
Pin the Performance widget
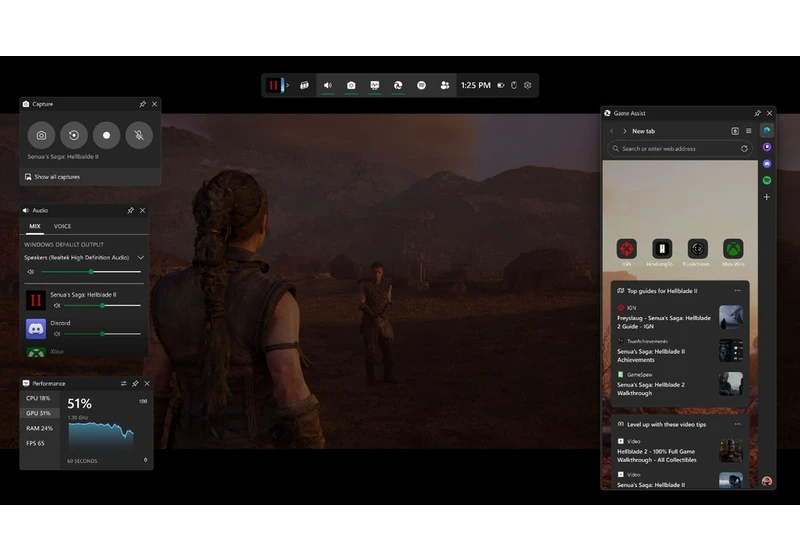(135, 384)
